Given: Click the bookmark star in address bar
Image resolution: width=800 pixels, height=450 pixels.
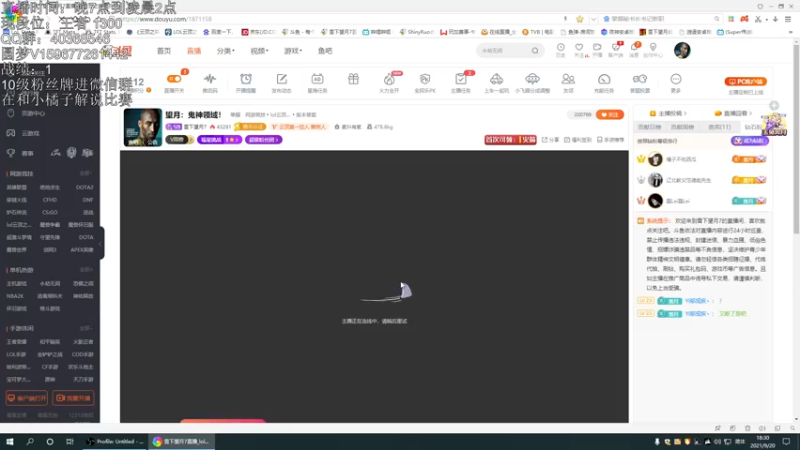Looking at the screenshot, I should 580,19.
